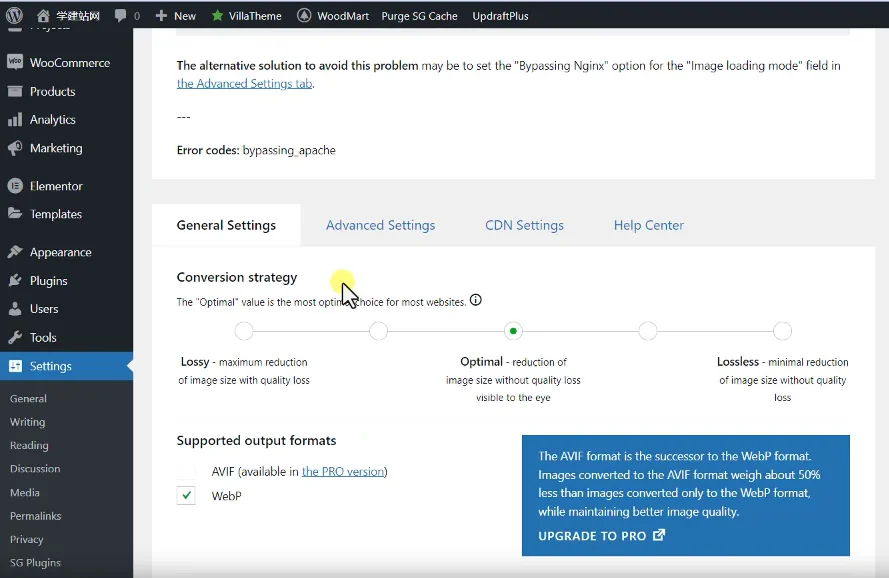Switch to the CDN Settings tab
Viewport: 889px width, 578px height.
(524, 225)
